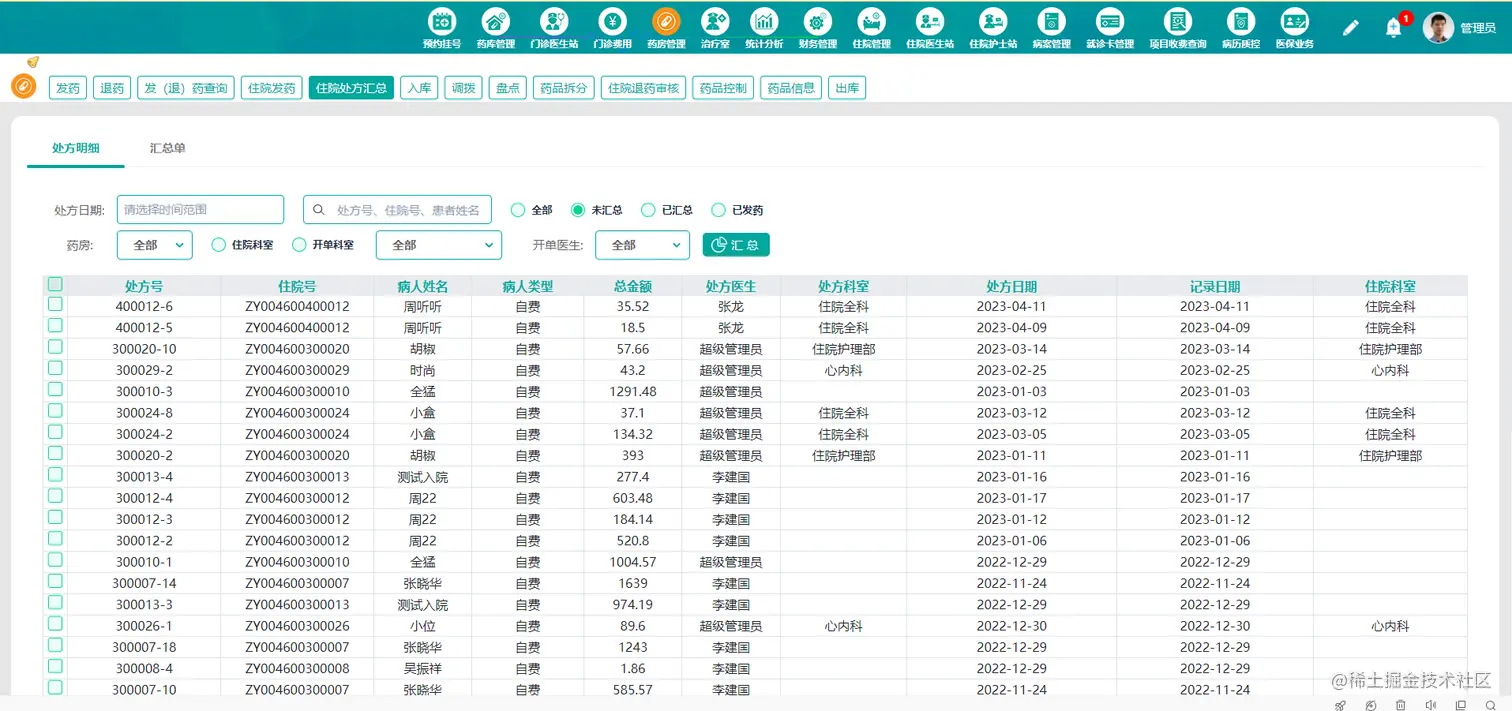Open the 住院护士站 module icon
The width and height of the screenshot is (1512, 711).
[x=992, y=27]
